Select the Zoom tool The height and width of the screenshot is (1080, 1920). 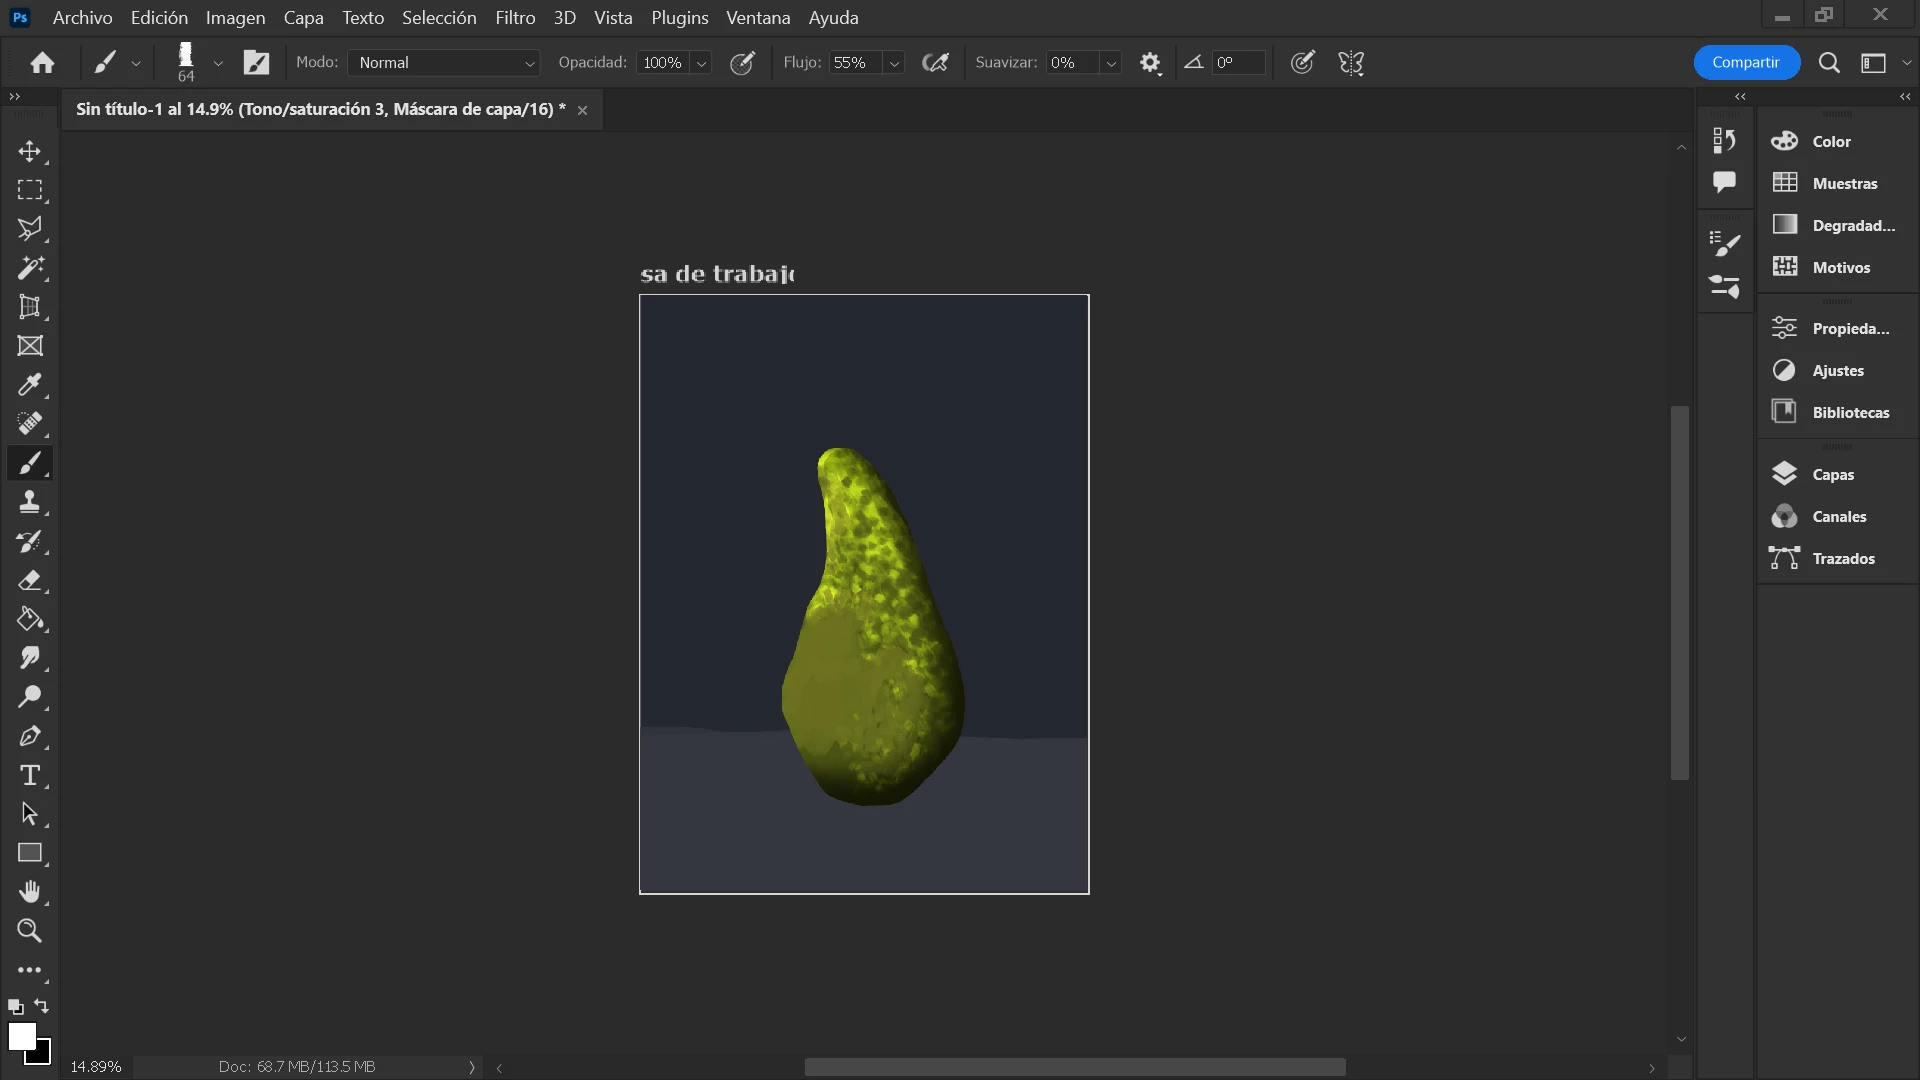tap(30, 931)
